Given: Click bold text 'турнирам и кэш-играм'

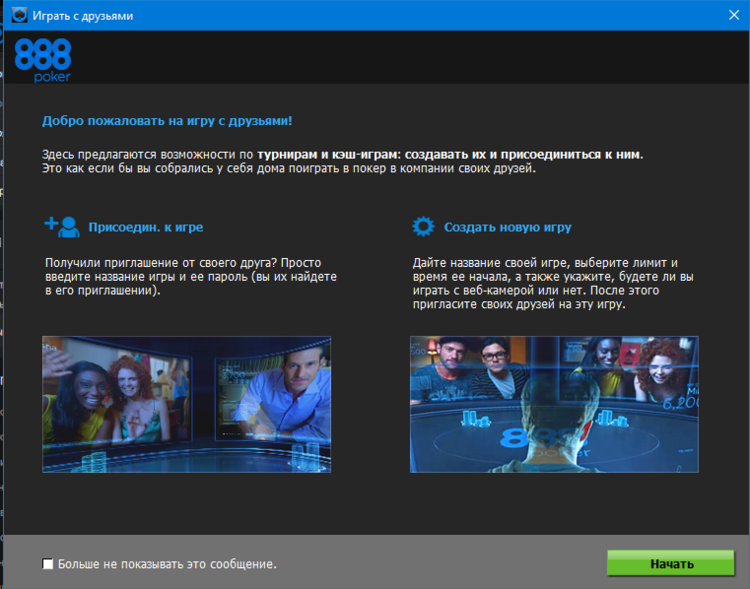Looking at the screenshot, I should pyautogui.click(x=327, y=155).
